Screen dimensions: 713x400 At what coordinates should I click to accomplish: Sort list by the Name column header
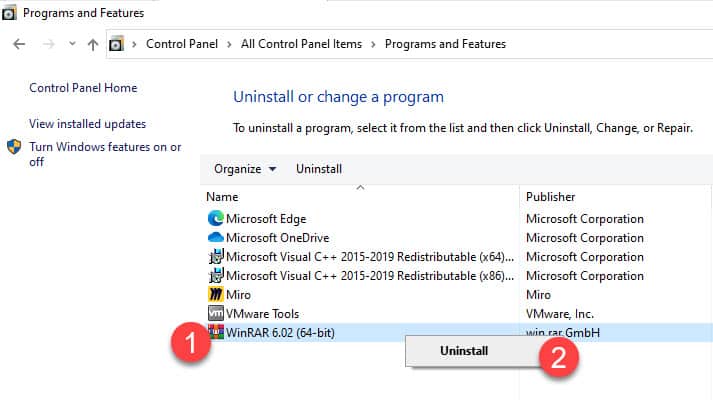(222, 197)
